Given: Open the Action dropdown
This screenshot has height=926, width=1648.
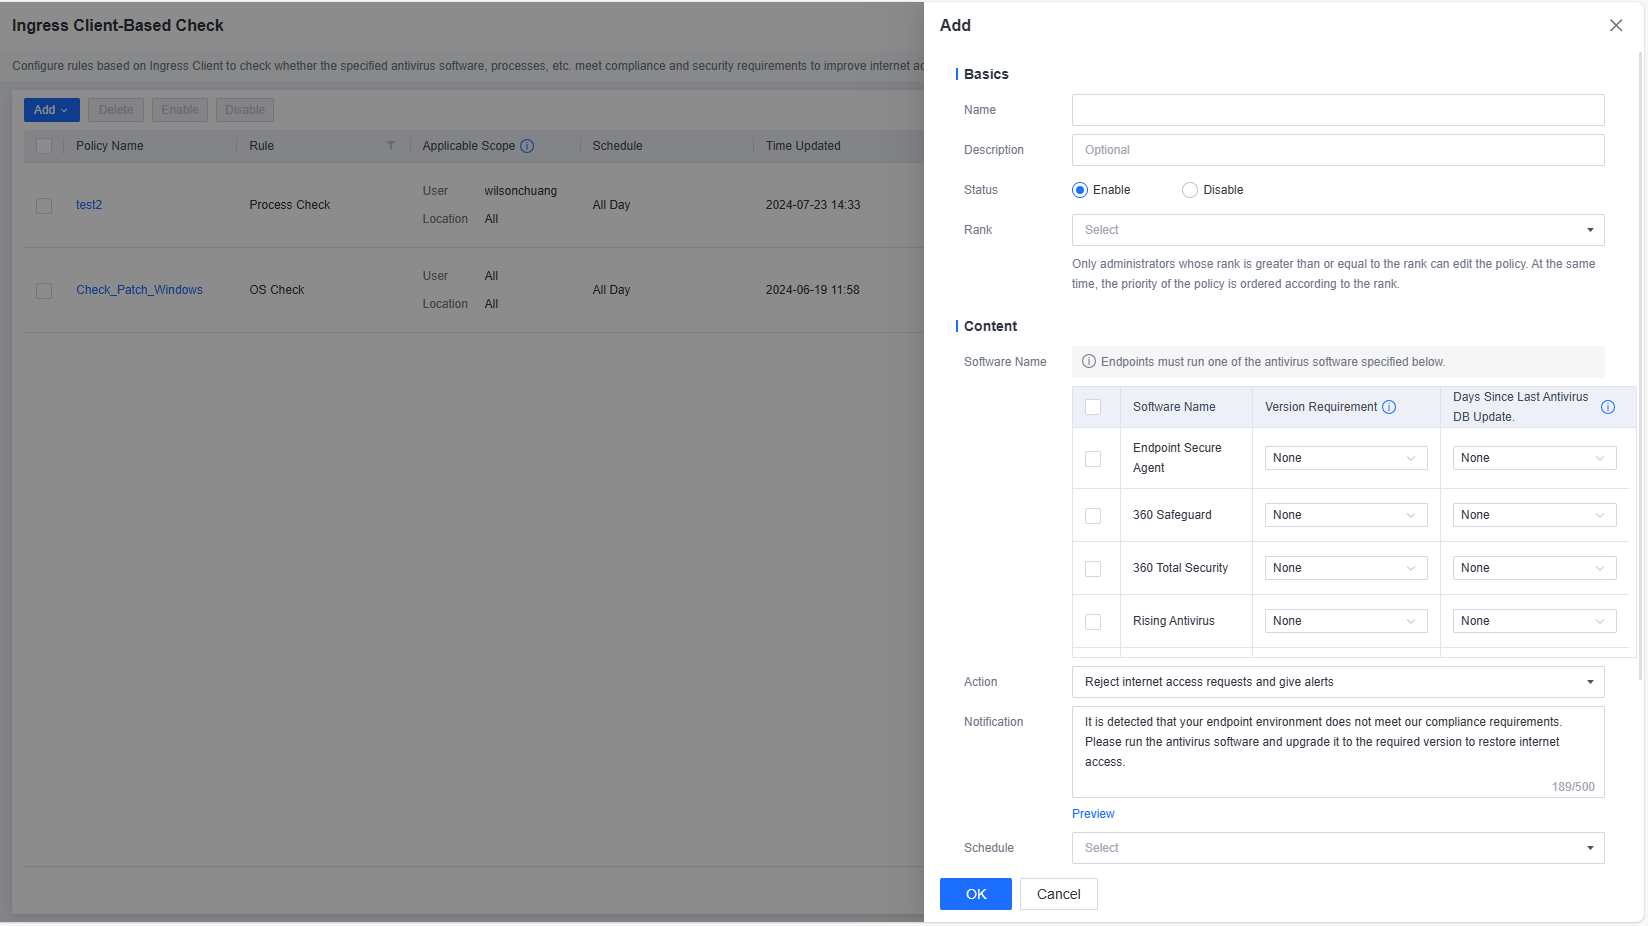Looking at the screenshot, I should coord(1338,682).
